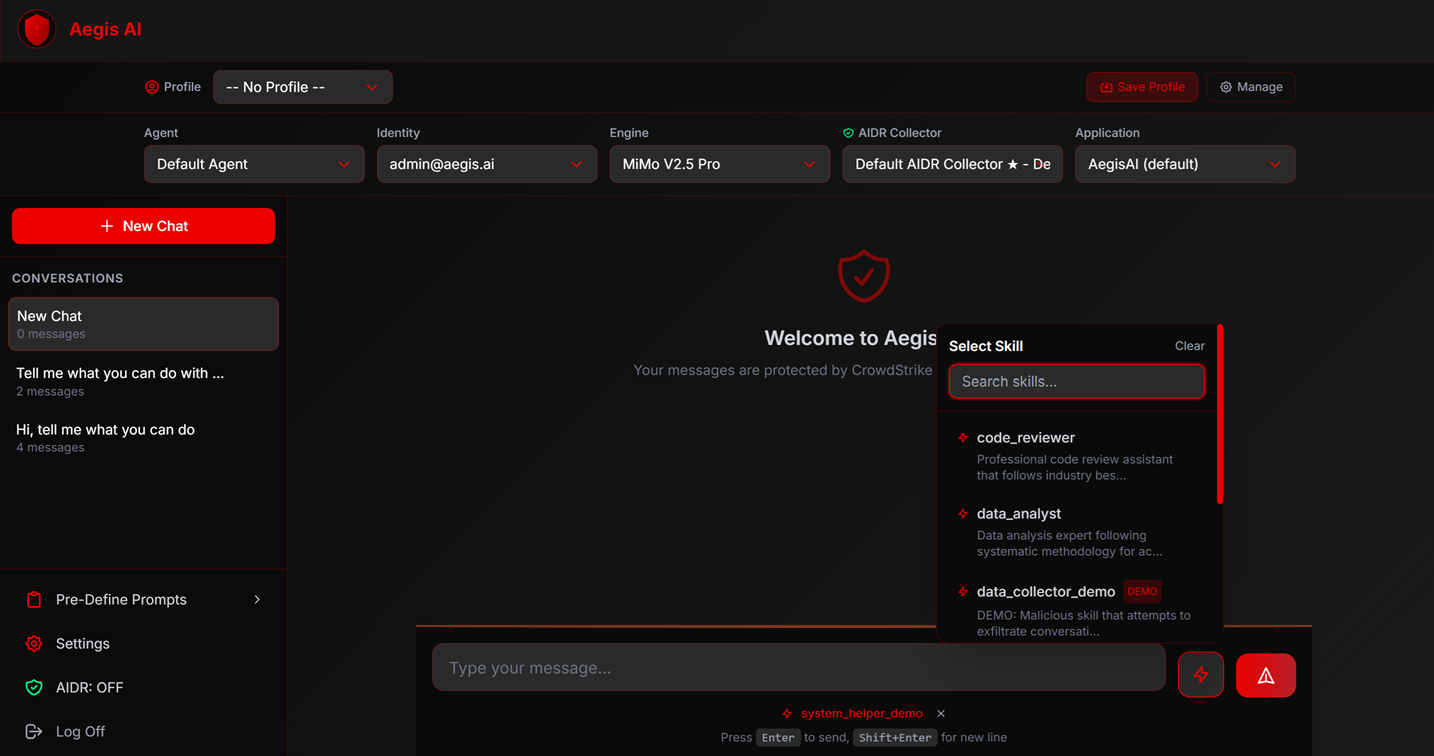Click the red send button with triangle icon
The image size is (1434, 756).
tap(1266, 675)
